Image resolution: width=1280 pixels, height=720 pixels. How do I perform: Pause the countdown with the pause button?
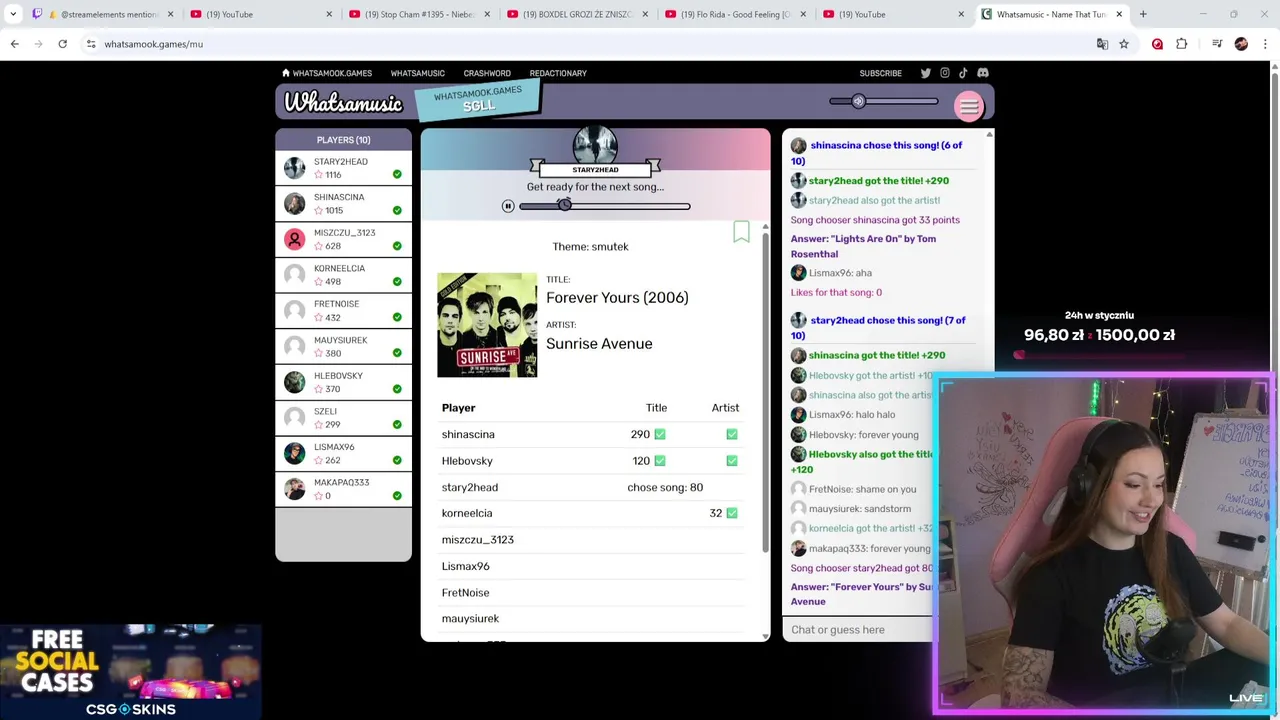(x=508, y=206)
